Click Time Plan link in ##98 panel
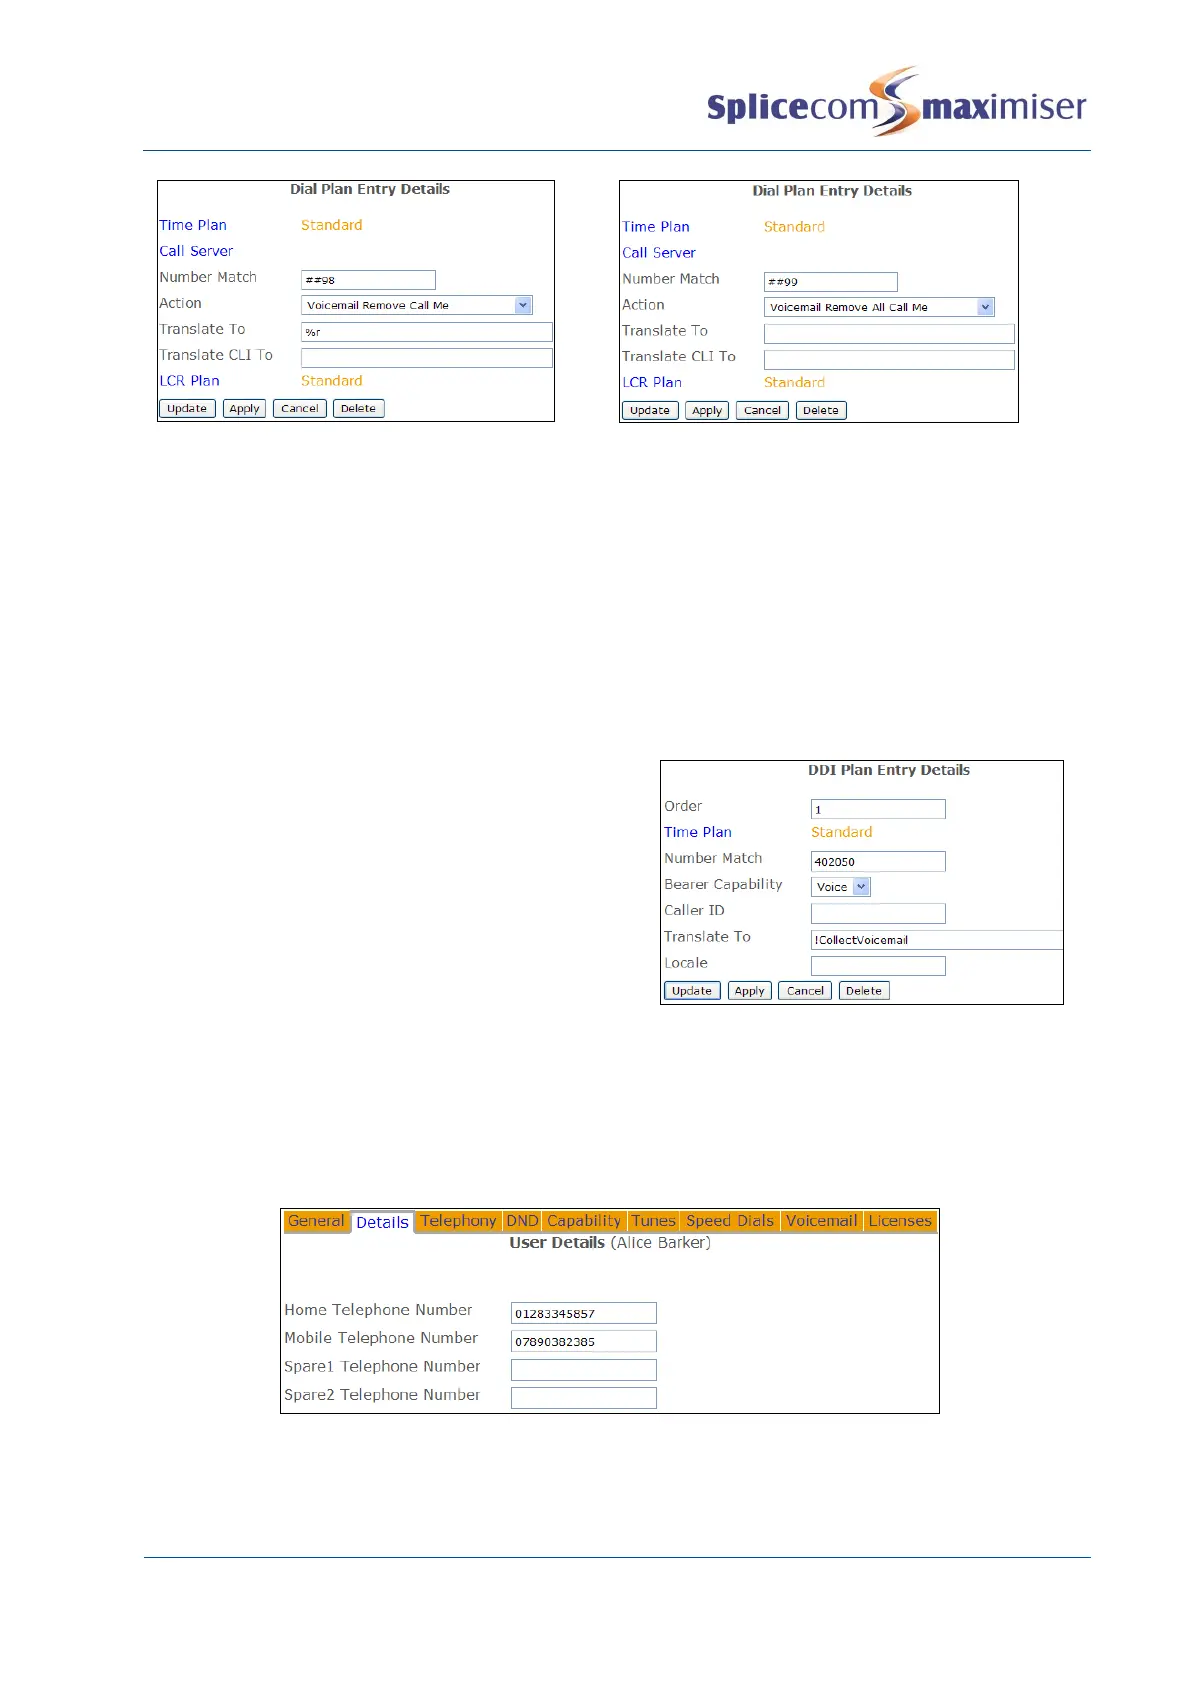 coord(193,225)
